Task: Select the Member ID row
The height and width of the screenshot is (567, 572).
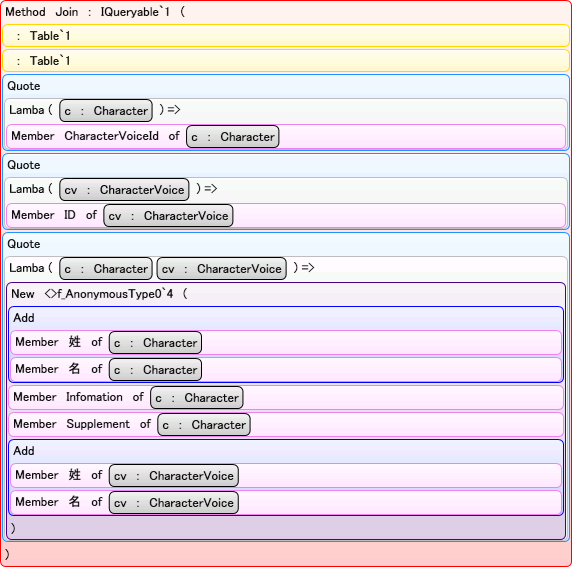Action: [286, 216]
